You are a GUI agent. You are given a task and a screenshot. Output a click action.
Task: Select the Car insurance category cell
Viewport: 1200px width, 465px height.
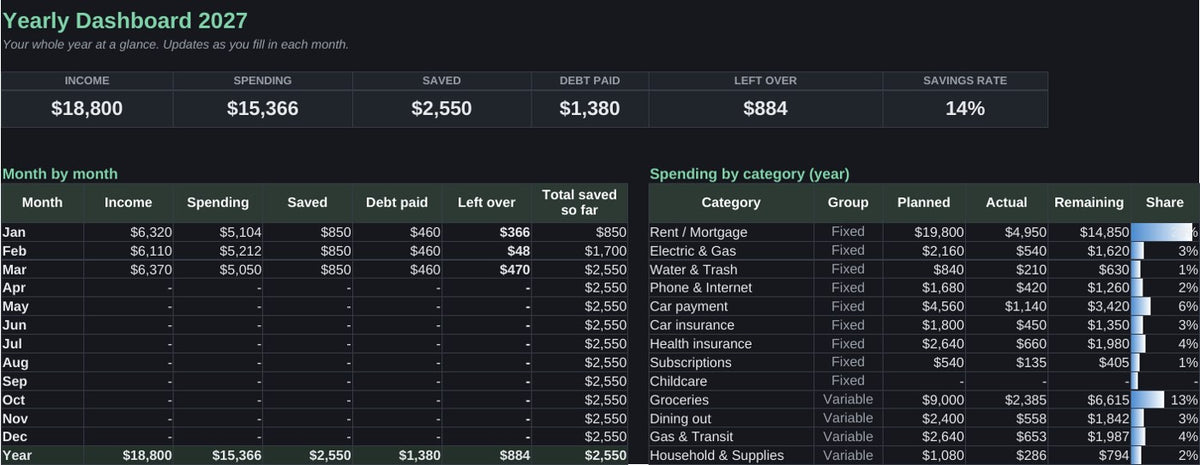coord(731,325)
